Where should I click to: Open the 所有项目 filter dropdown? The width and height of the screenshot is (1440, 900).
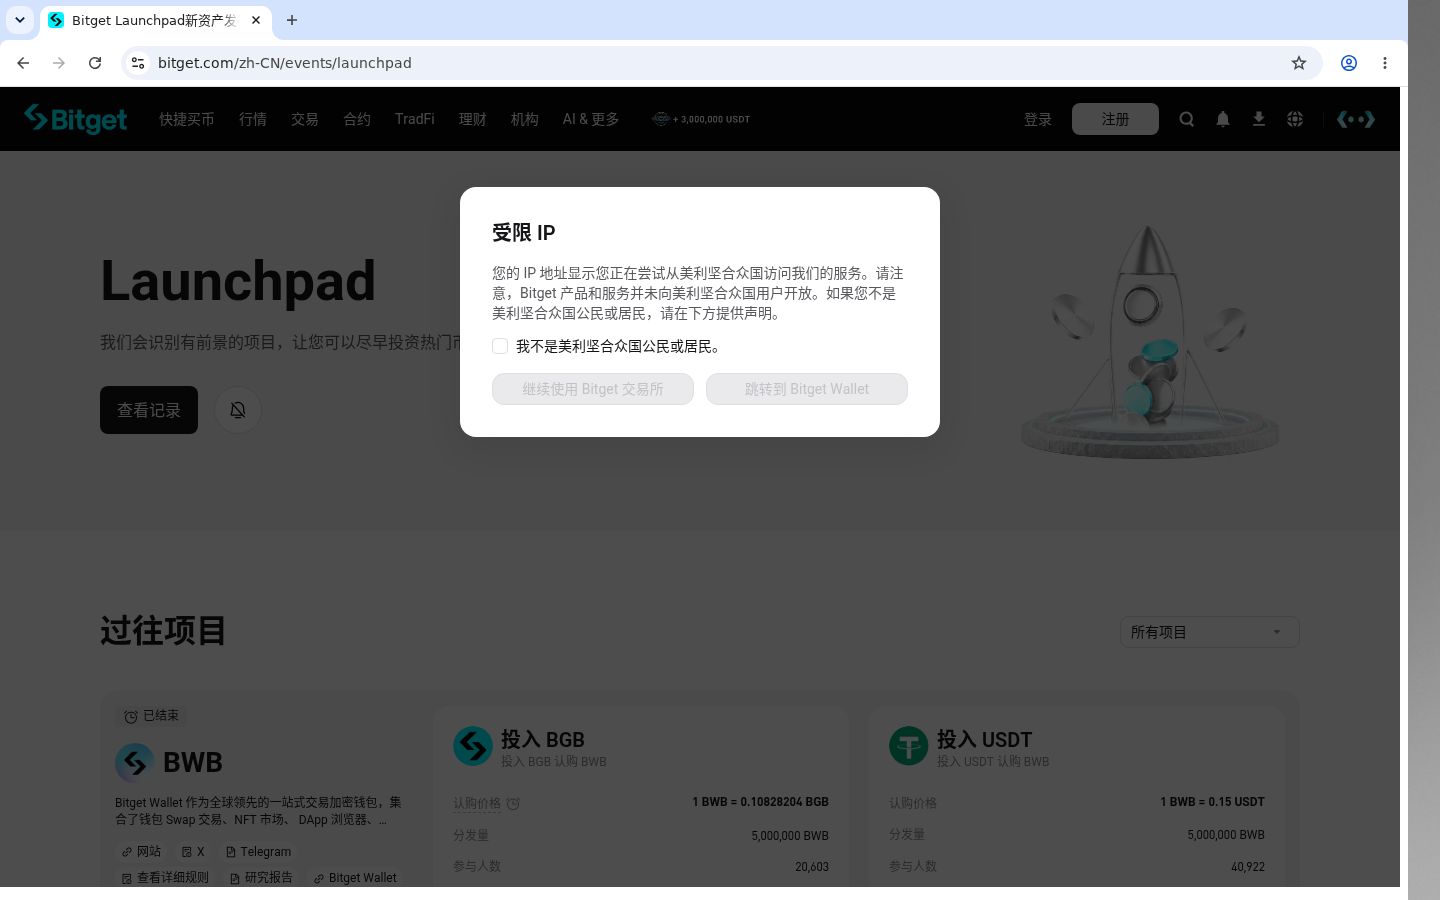click(x=1209, y=632)
